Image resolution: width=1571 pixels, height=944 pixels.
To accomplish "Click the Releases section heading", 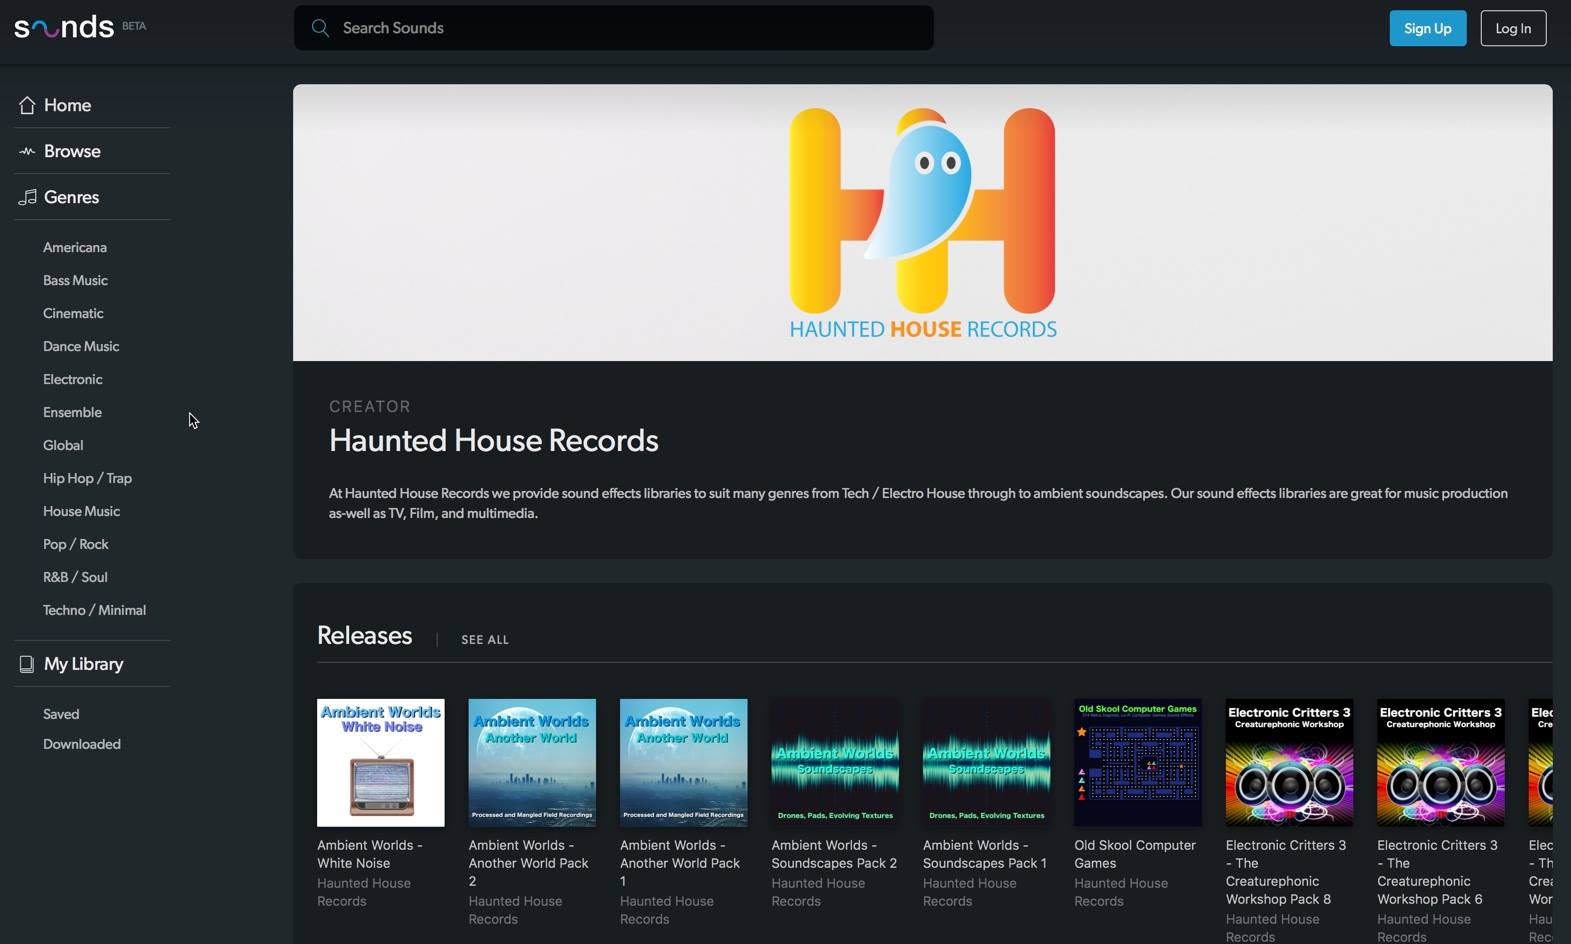I will 365,636.
